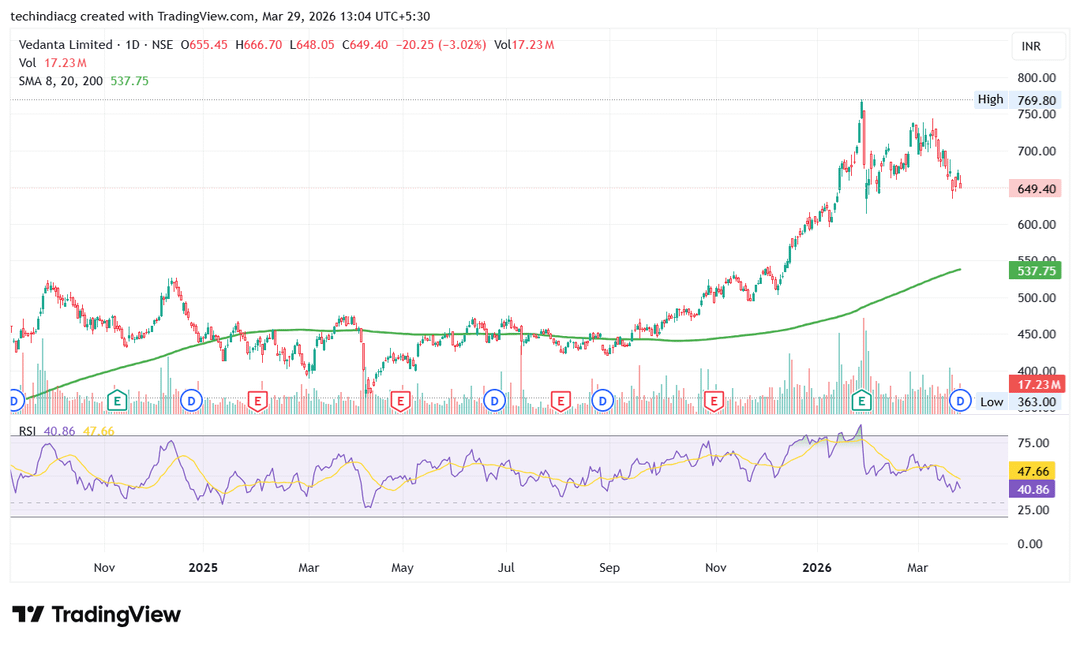Select the red 17.23M volume tag on axis

tap(1035, 384)
